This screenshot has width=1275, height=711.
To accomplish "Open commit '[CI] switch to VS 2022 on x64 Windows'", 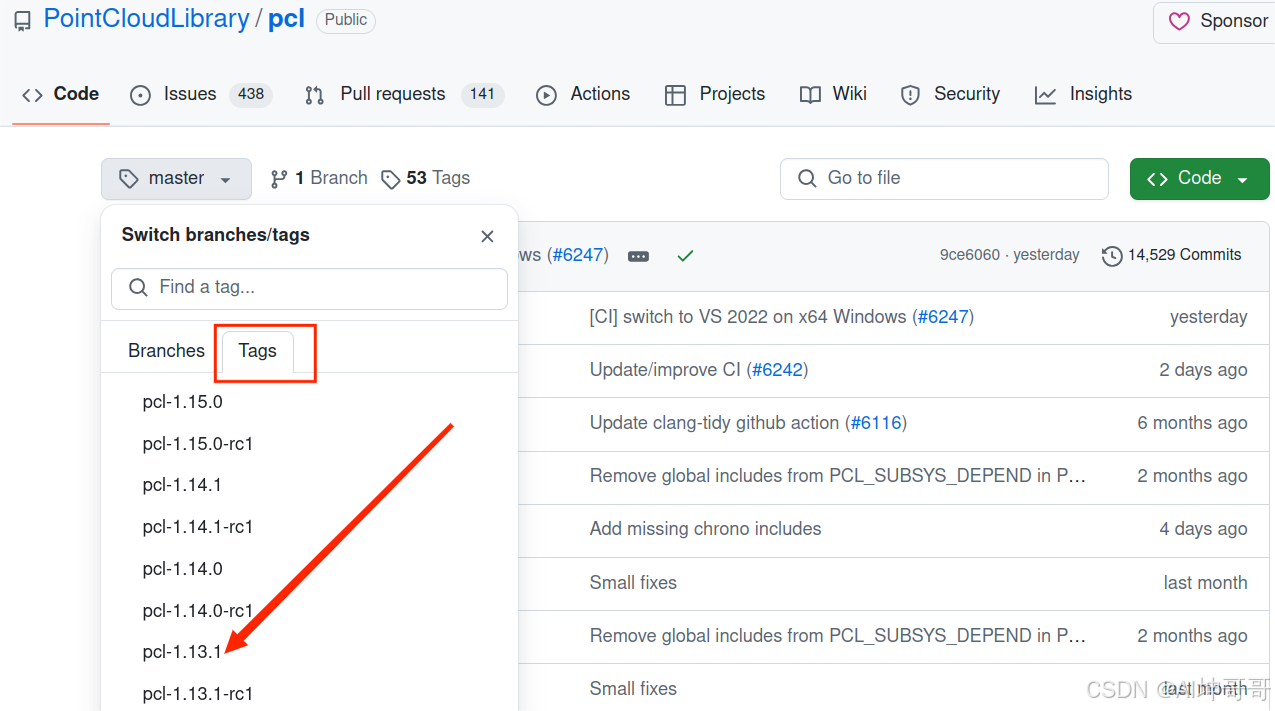I will pos(748,317).
